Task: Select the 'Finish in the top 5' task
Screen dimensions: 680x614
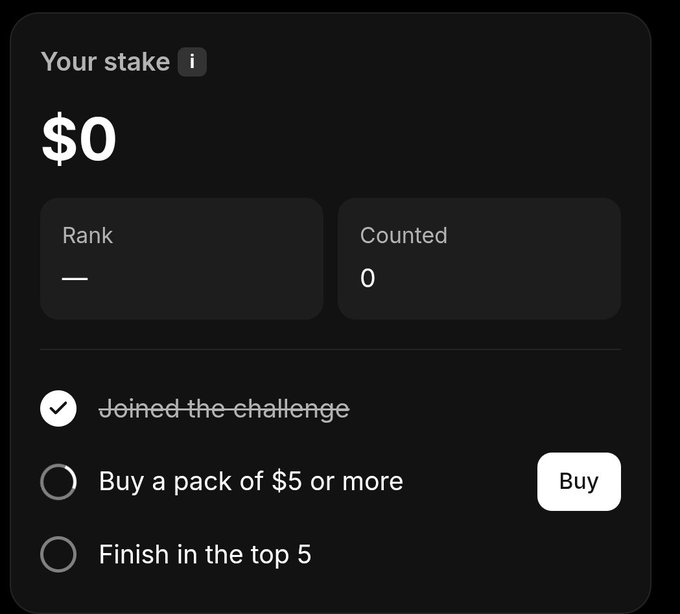Action: (205, 554)
